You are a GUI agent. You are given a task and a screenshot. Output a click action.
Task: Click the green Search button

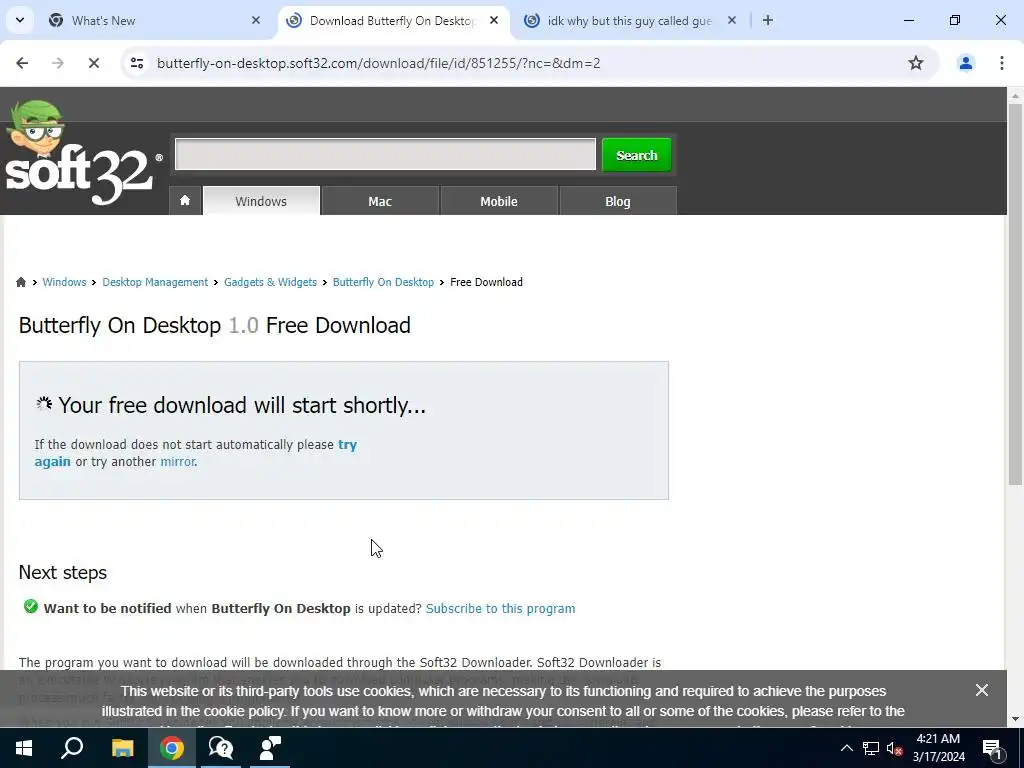(637, 155)
